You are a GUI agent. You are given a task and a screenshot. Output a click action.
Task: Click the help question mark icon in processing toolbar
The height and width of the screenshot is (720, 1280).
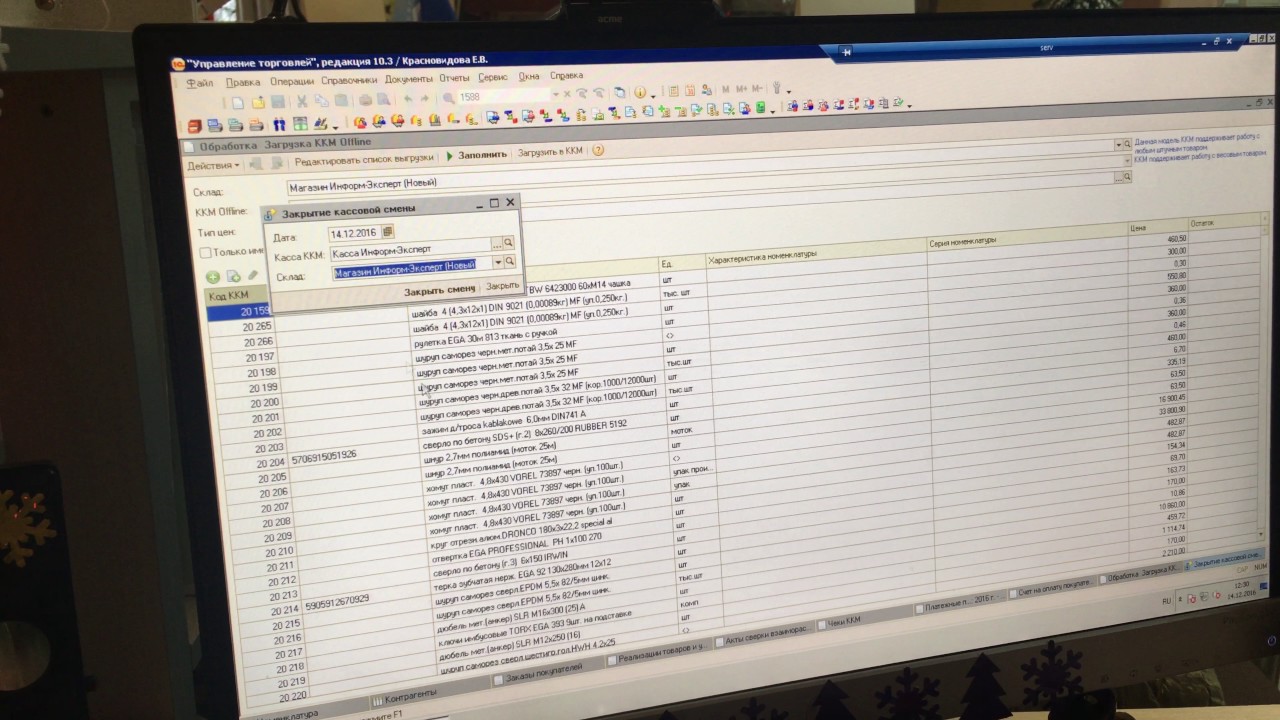tap(597, 150)
